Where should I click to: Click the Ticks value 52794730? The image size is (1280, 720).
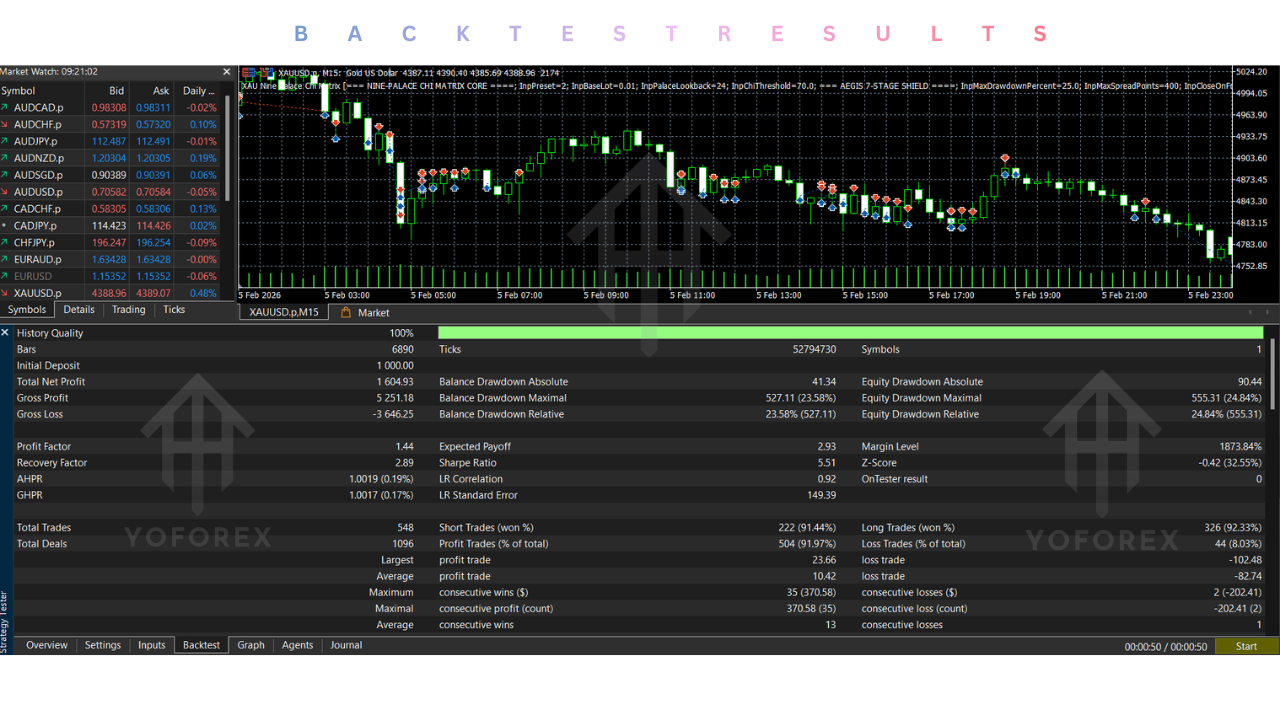tap(814, 350)
